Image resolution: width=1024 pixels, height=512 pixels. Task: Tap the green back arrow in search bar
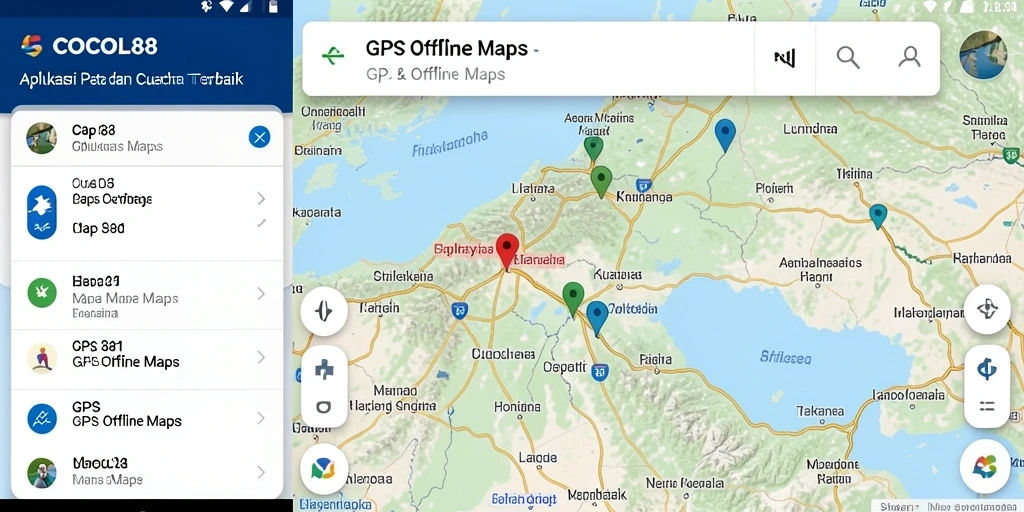click(333, 56)
